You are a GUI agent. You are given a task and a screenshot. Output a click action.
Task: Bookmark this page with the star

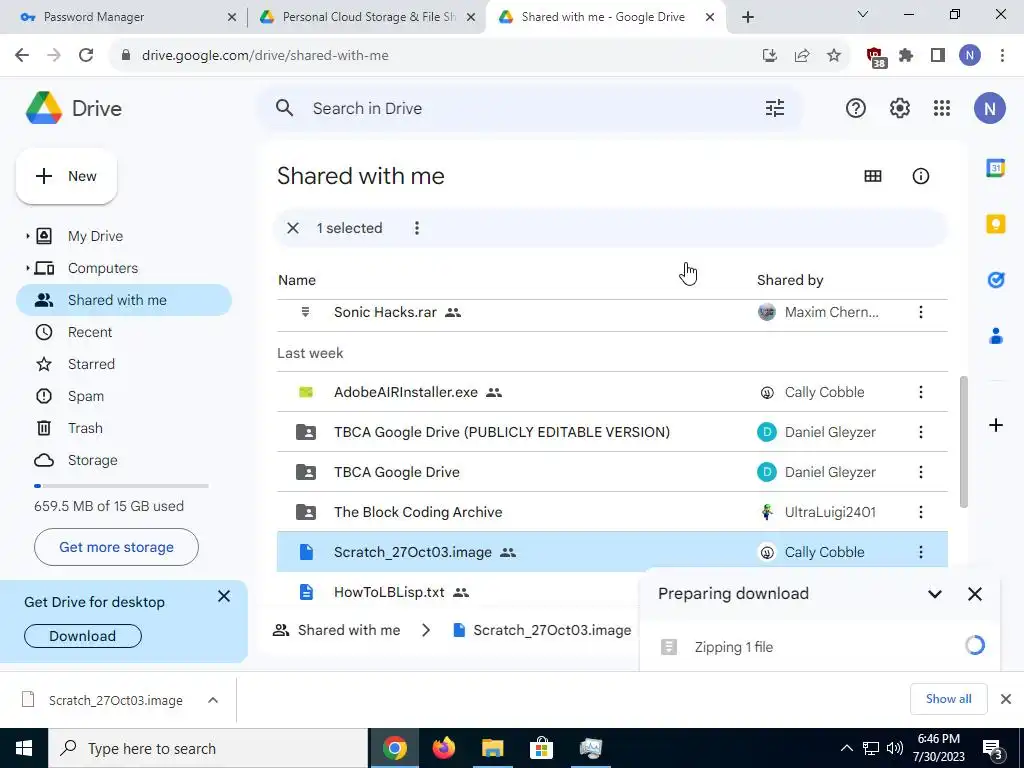tap(833, 56)
